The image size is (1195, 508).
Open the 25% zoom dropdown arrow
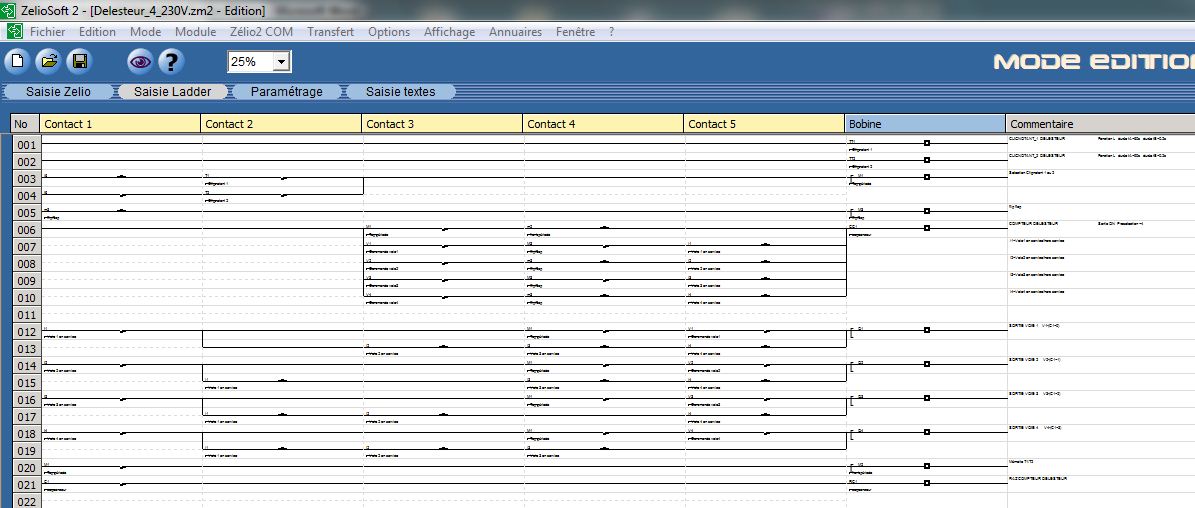point(281,62)
